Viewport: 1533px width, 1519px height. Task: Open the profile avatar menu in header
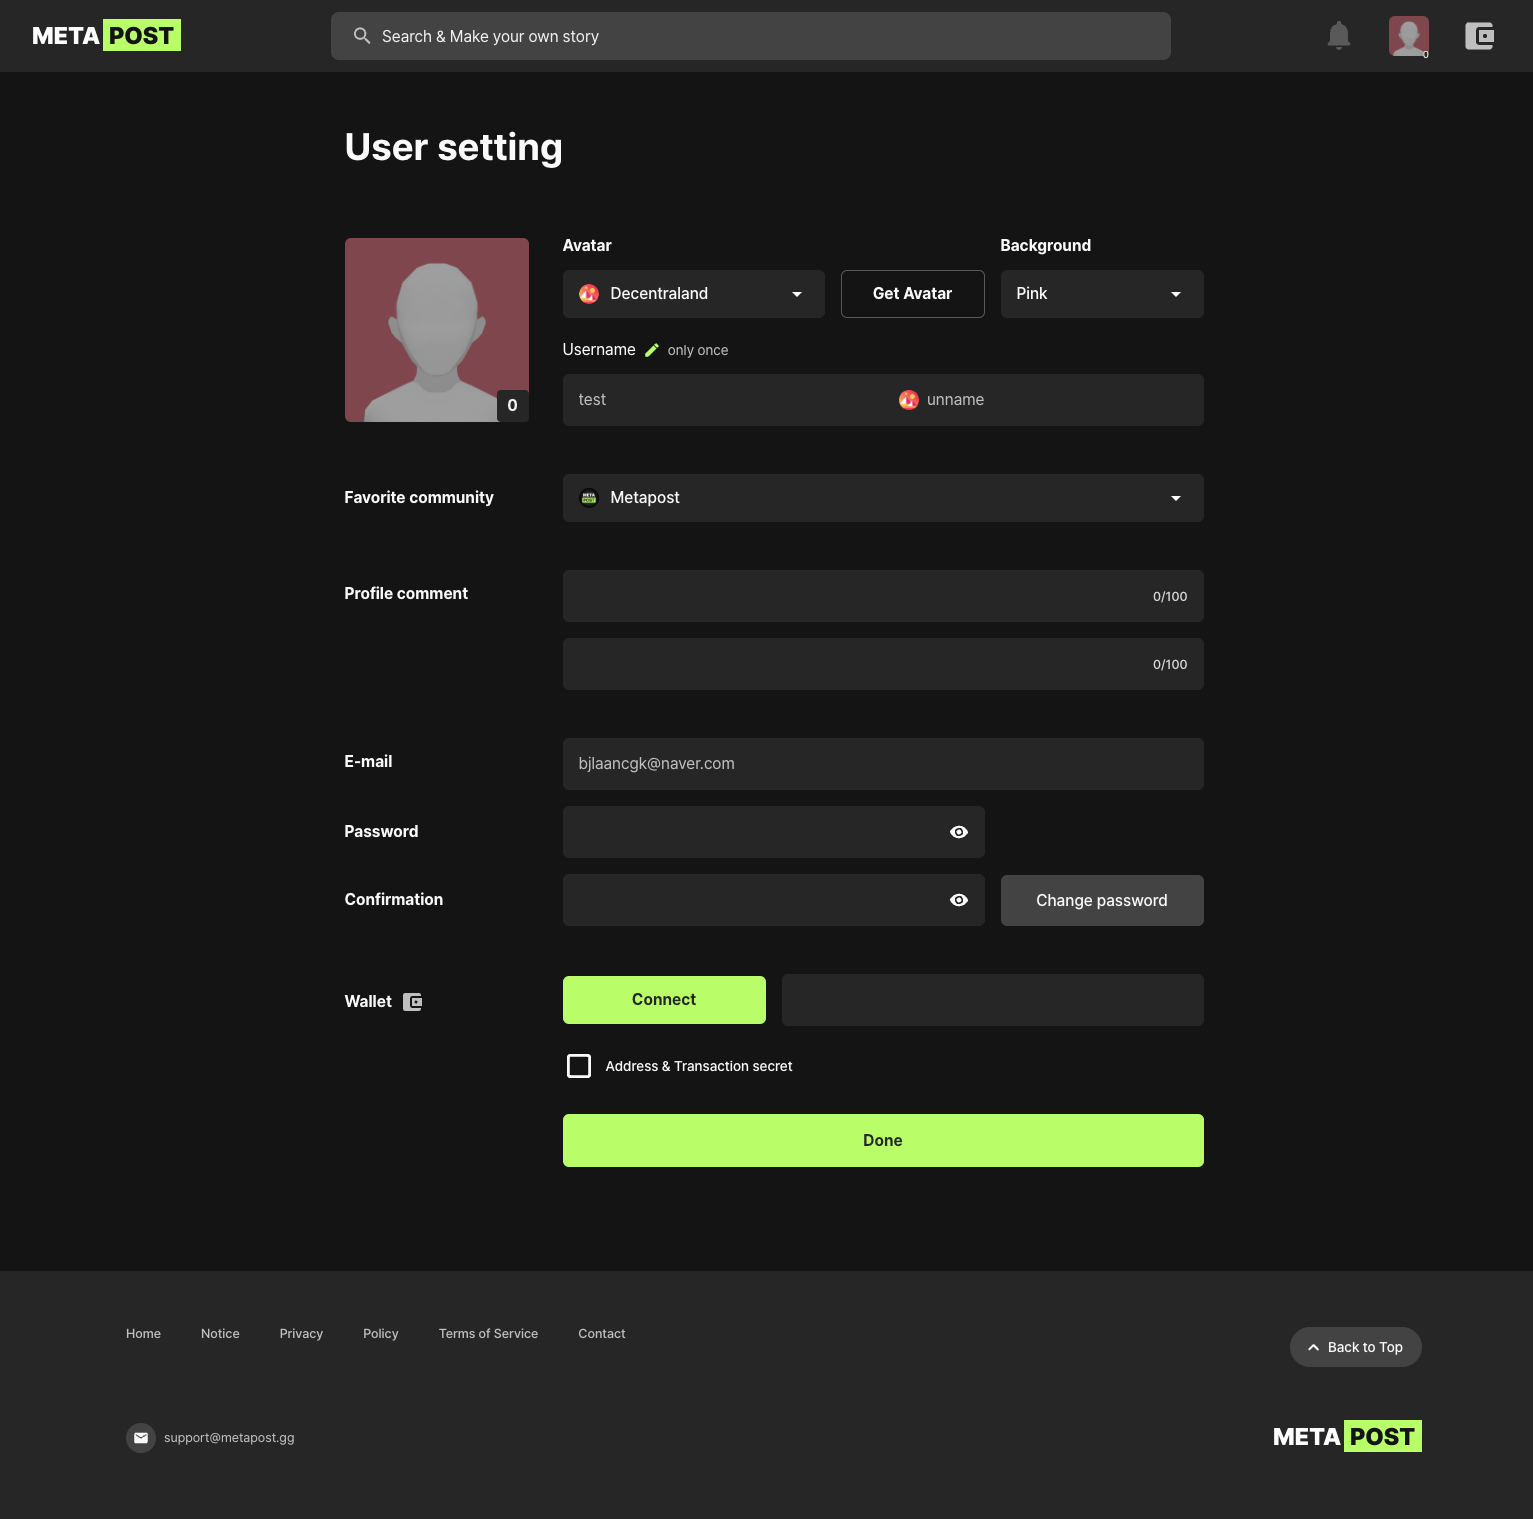coord(1408,36)
